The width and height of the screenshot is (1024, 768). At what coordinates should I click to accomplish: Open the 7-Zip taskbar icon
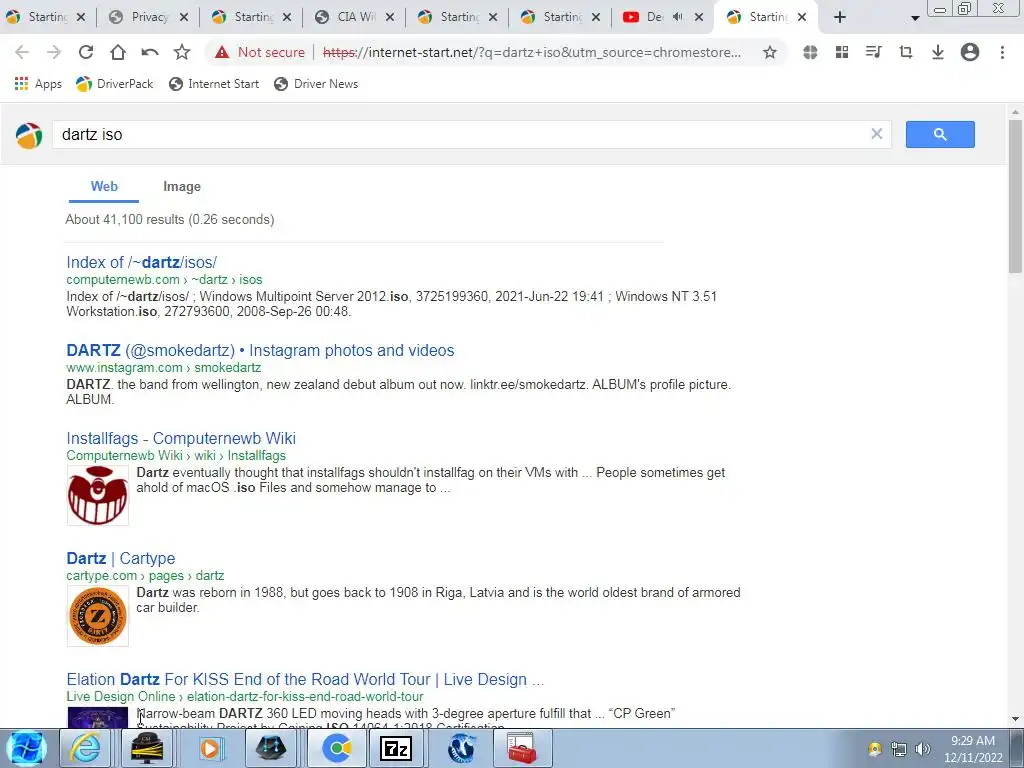pos(396,748)
